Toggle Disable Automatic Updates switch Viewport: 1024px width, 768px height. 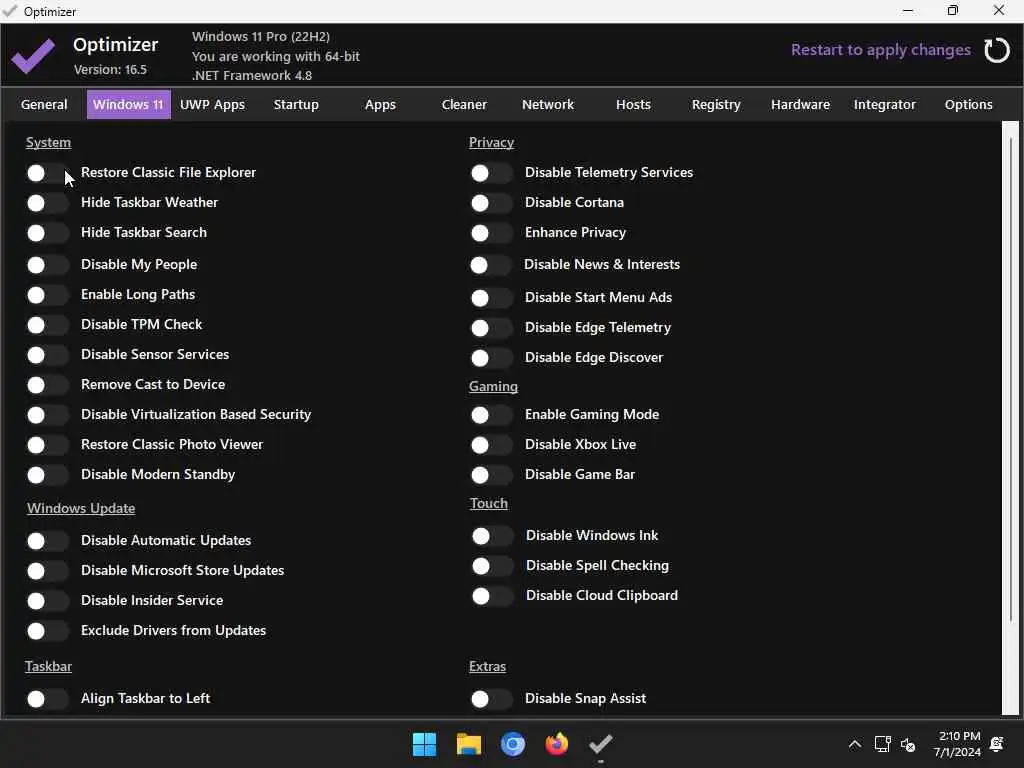47,541
